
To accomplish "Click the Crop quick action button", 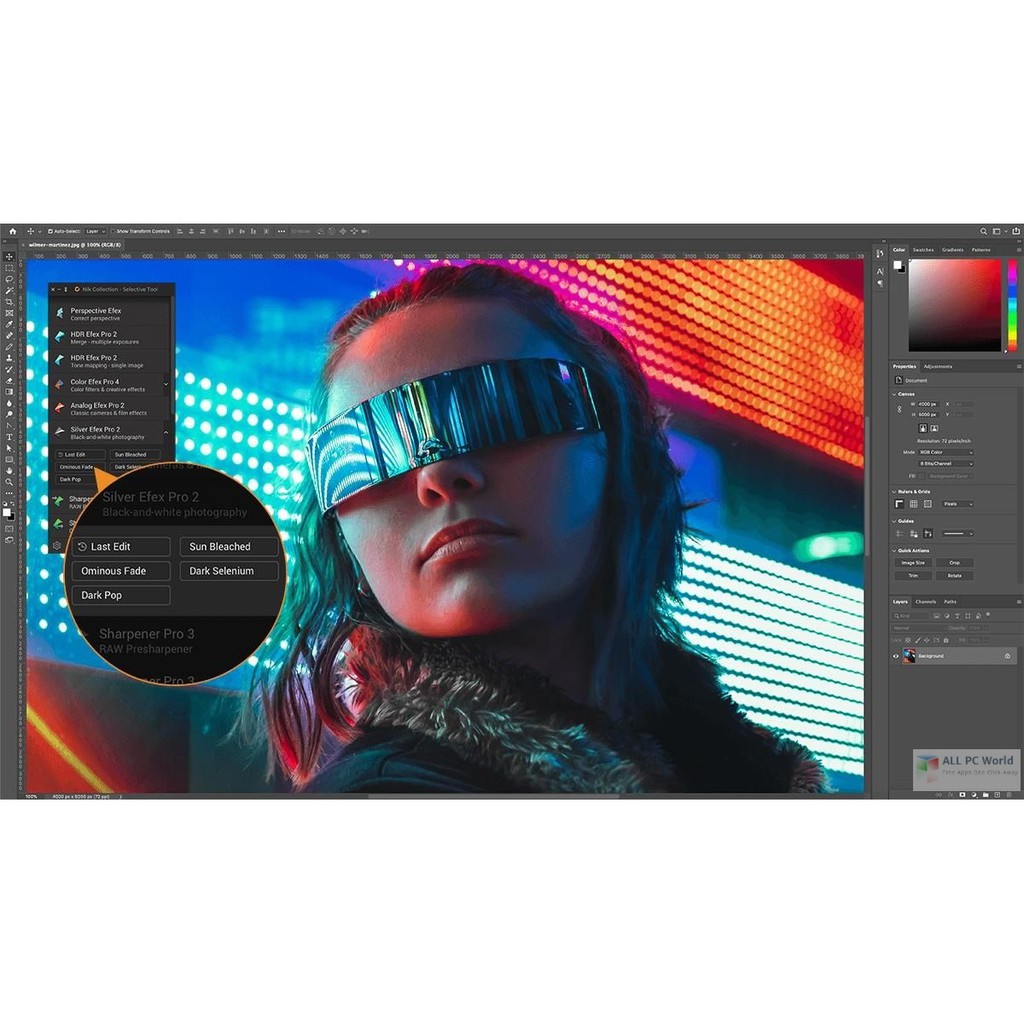I will pos(956,562).
